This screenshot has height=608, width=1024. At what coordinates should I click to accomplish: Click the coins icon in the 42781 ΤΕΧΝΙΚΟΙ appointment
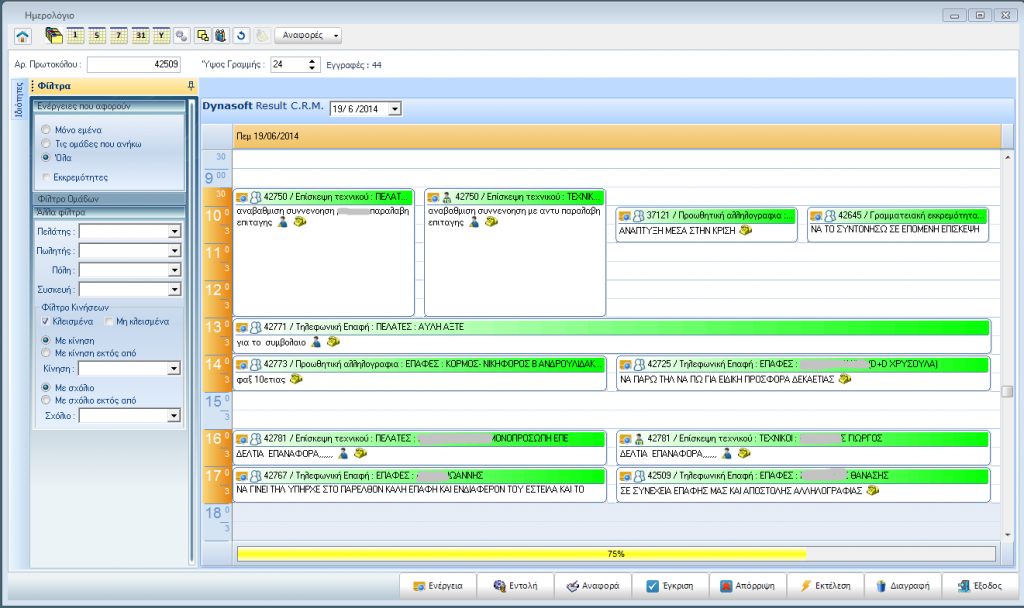pos(744,453)
